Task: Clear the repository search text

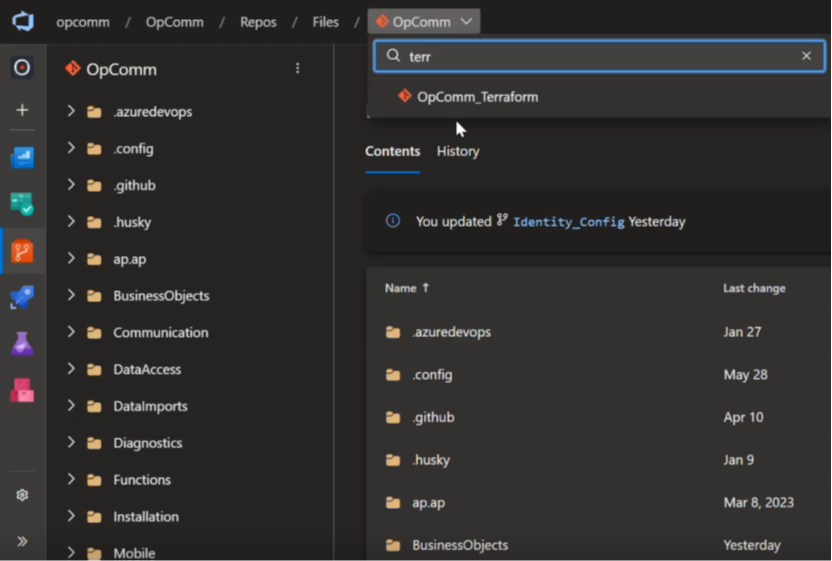Action: point(806,56)
